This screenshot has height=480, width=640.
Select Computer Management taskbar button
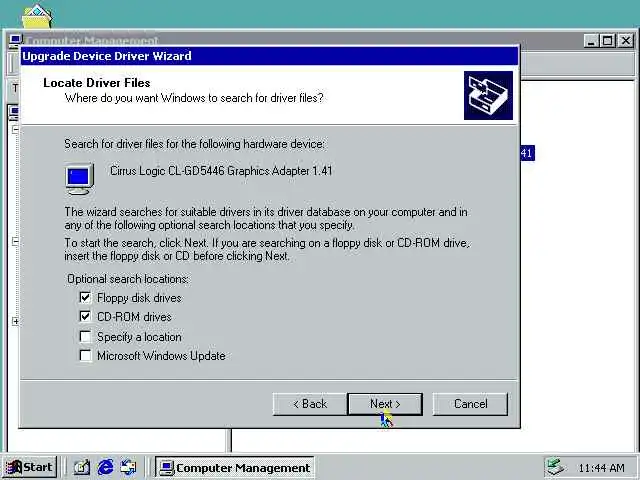pos(234,467)
